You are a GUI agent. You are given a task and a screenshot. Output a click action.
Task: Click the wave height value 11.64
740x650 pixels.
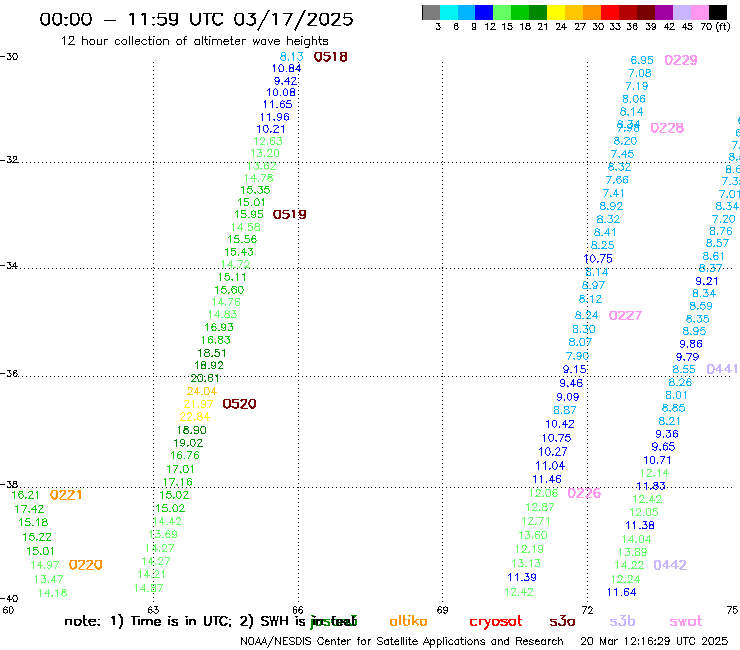click(622, 592)
